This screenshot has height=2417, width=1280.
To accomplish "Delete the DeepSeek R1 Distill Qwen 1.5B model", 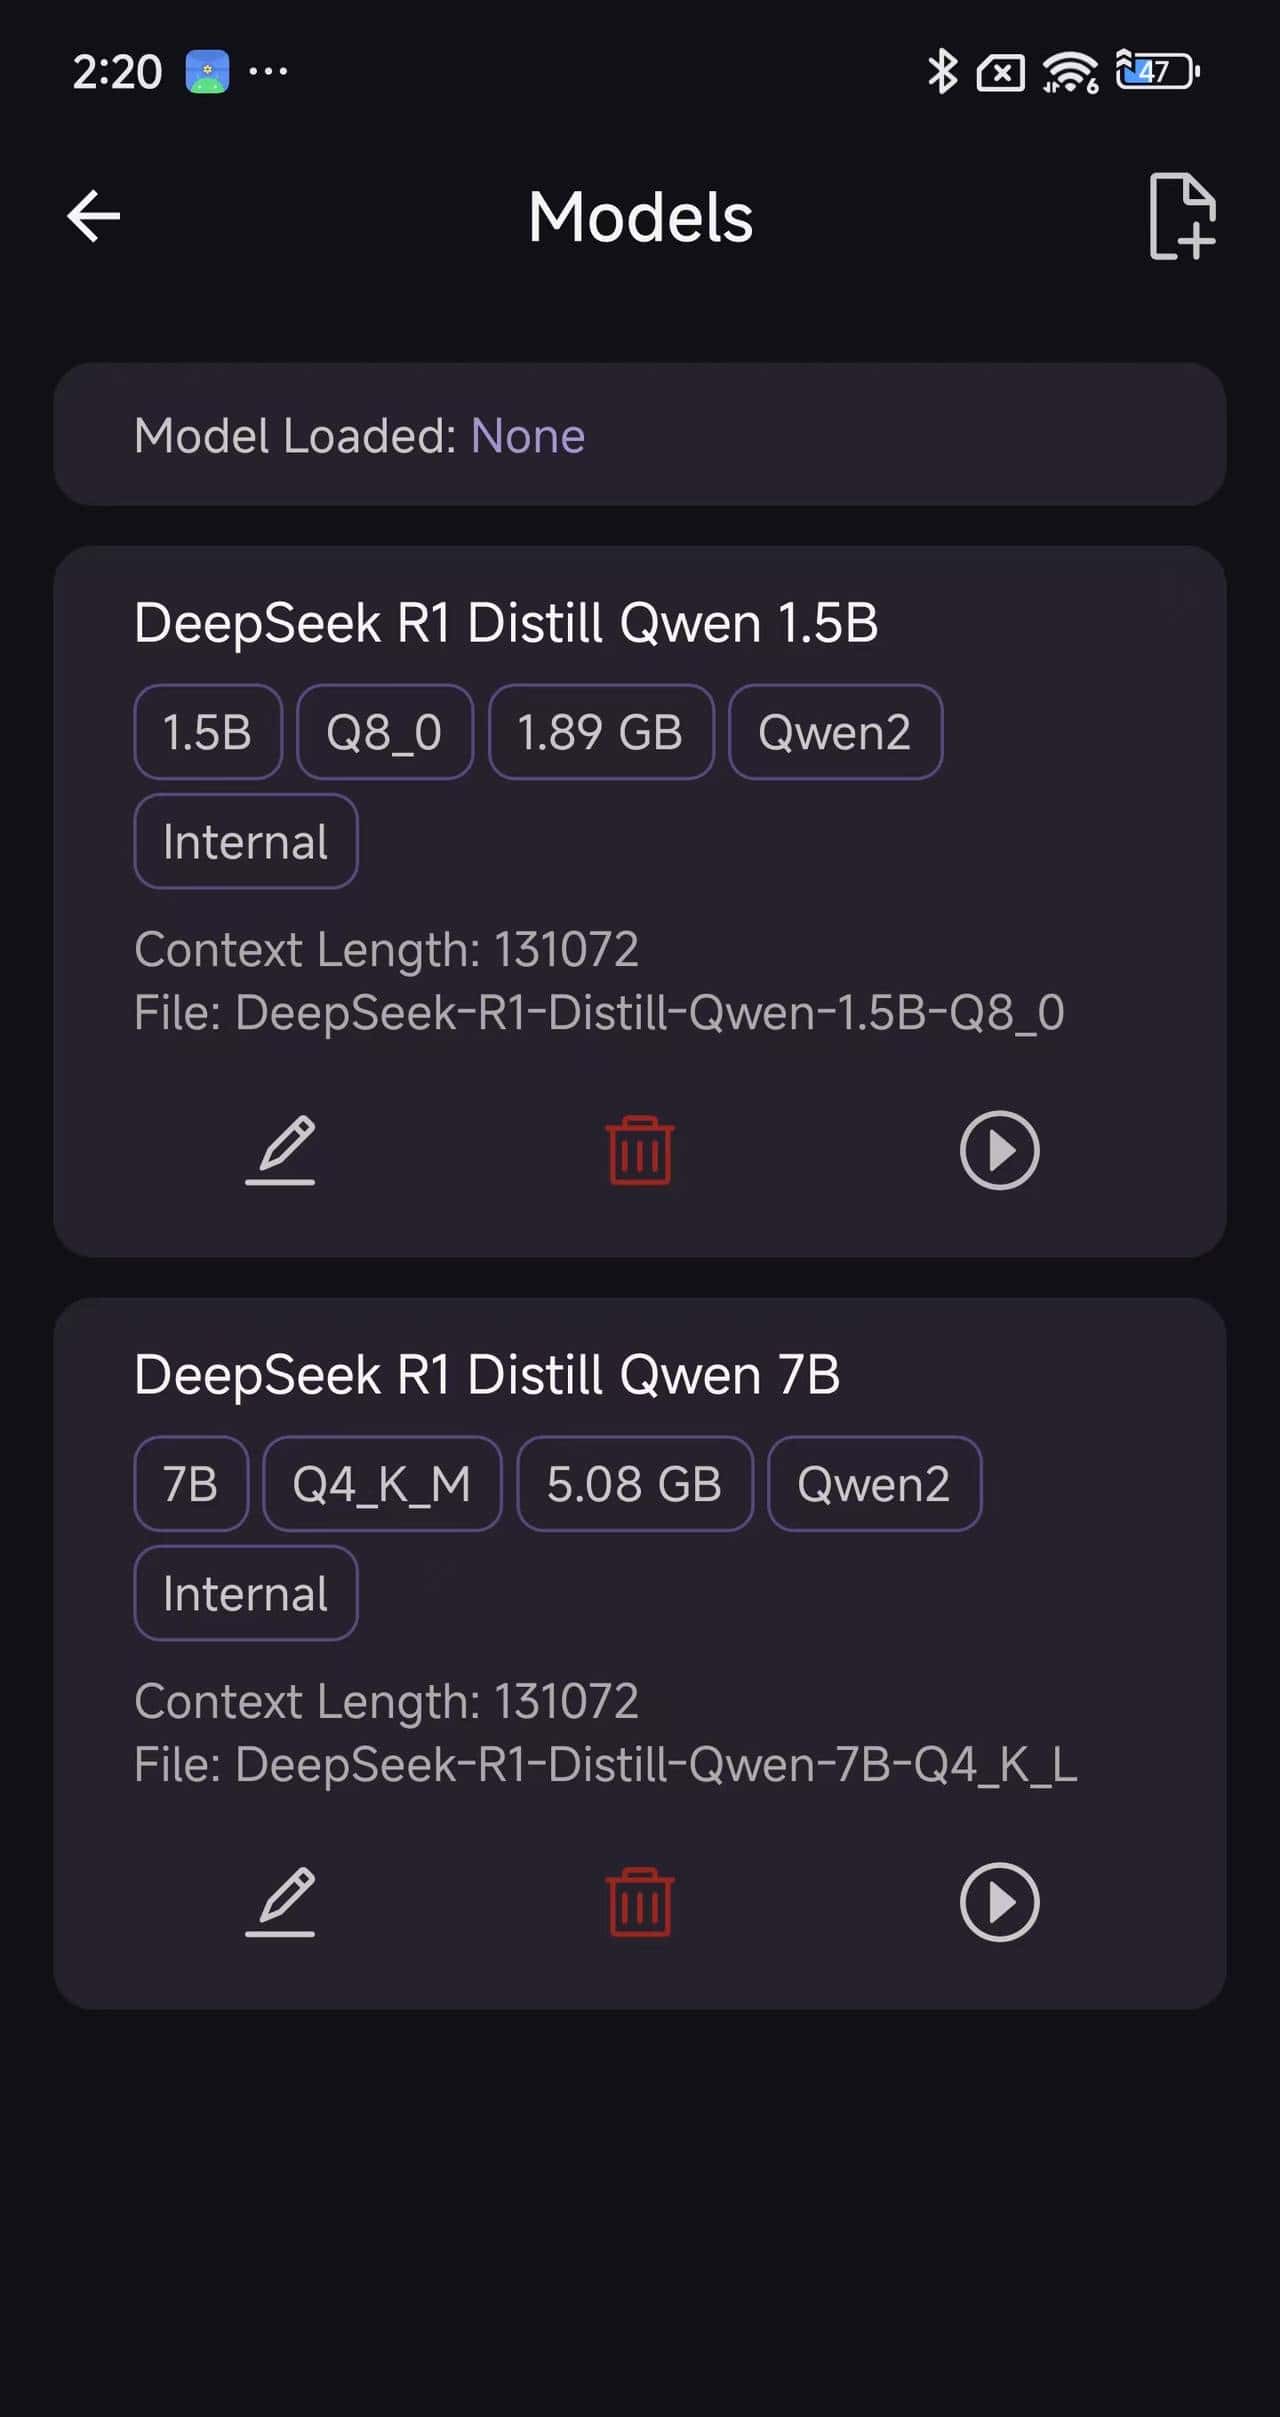I will [x=639, y=1150].
